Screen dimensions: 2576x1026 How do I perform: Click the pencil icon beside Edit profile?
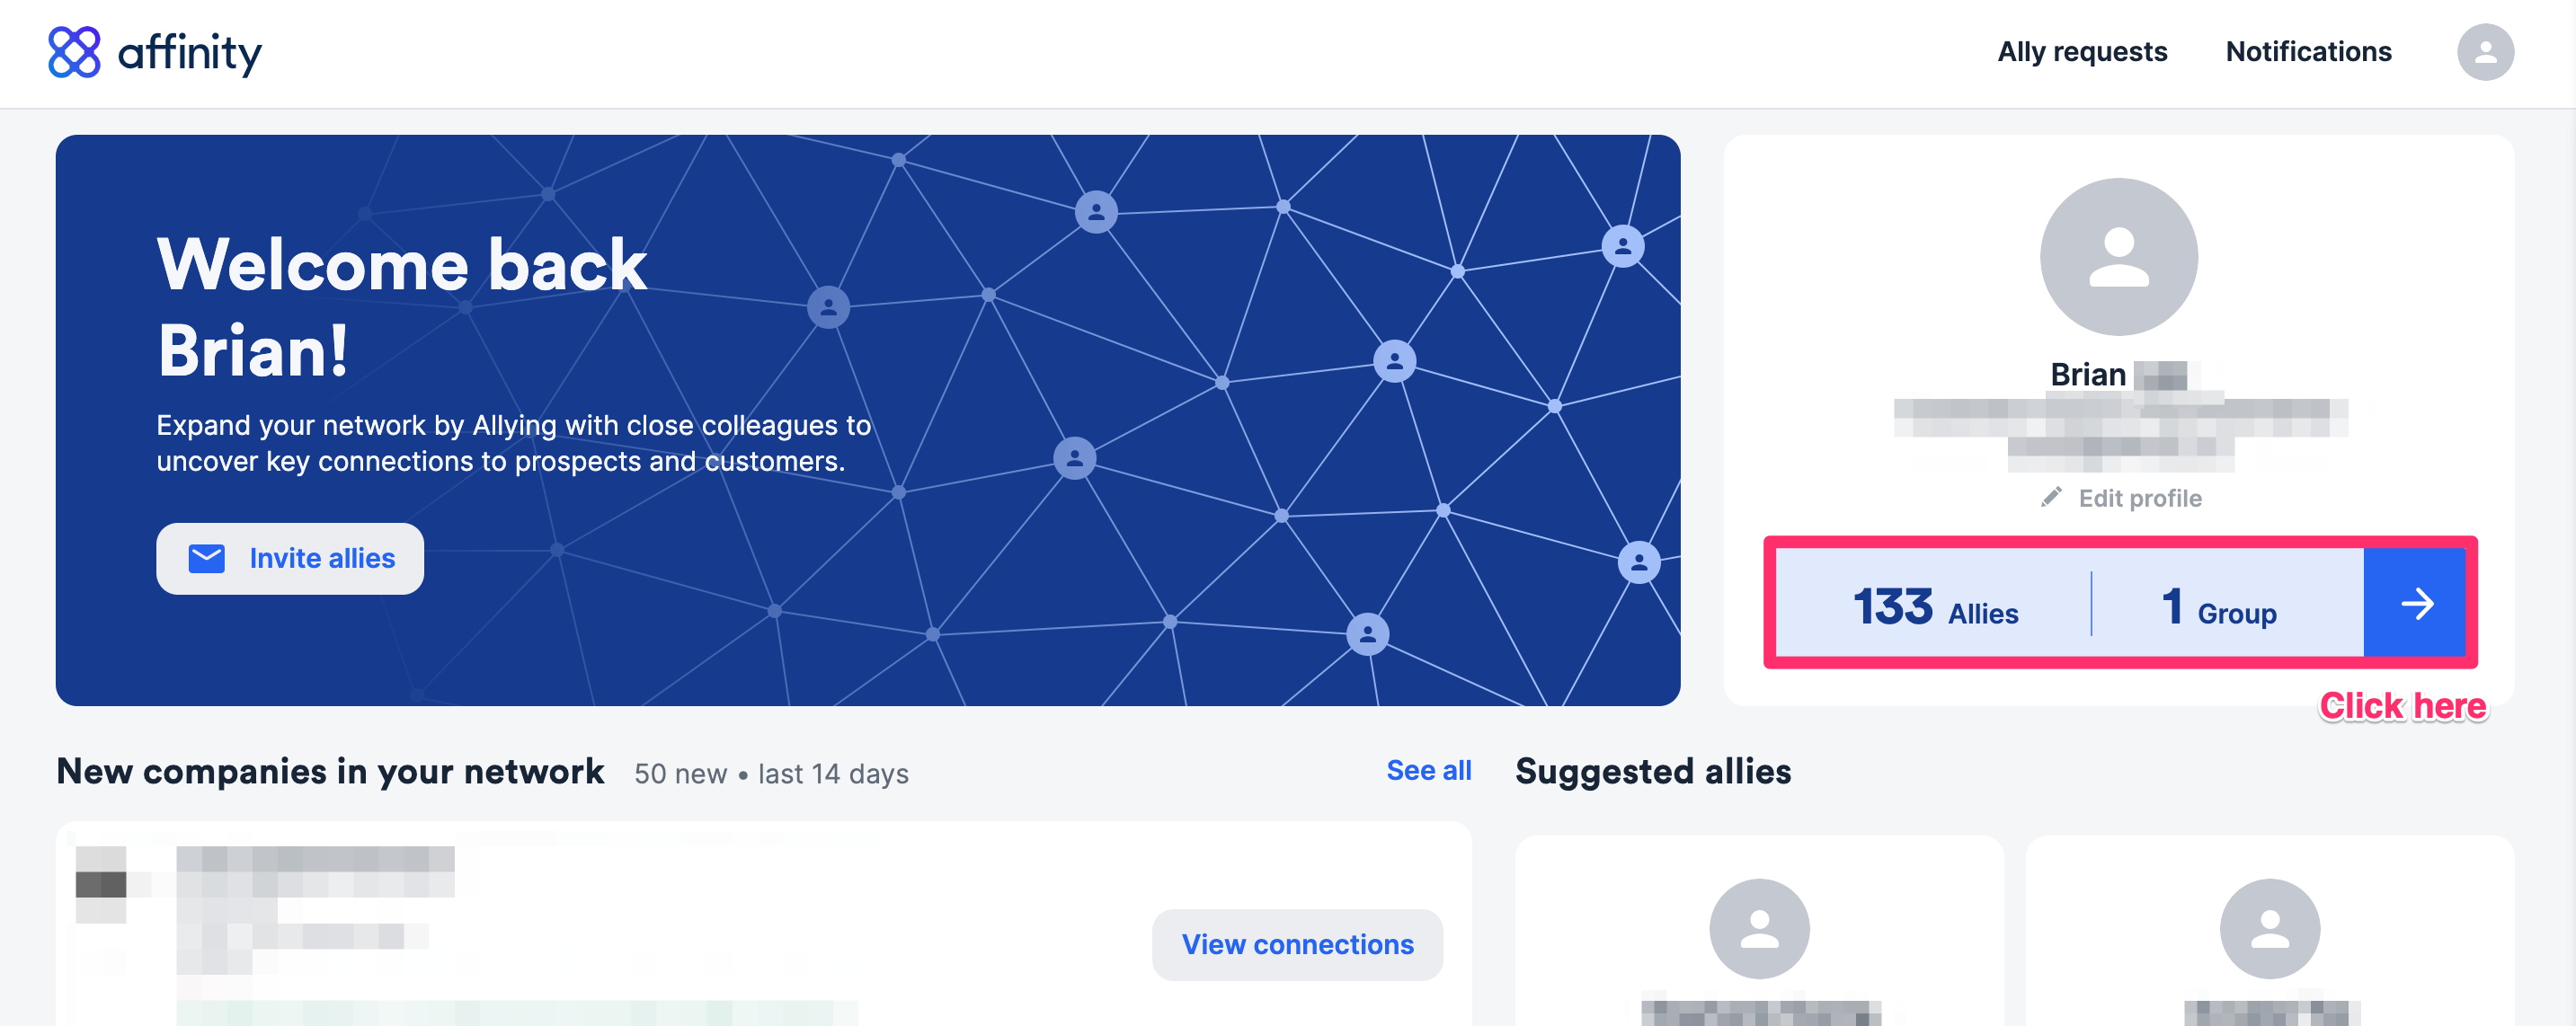[2051, 497]
